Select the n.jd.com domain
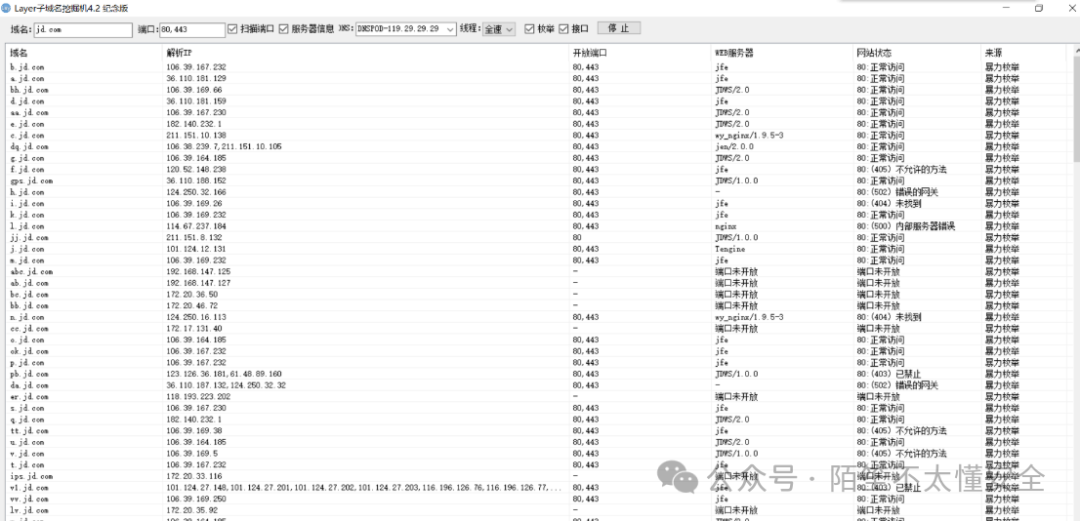This screenshot has height=521, width=1080. click(28, 317)
